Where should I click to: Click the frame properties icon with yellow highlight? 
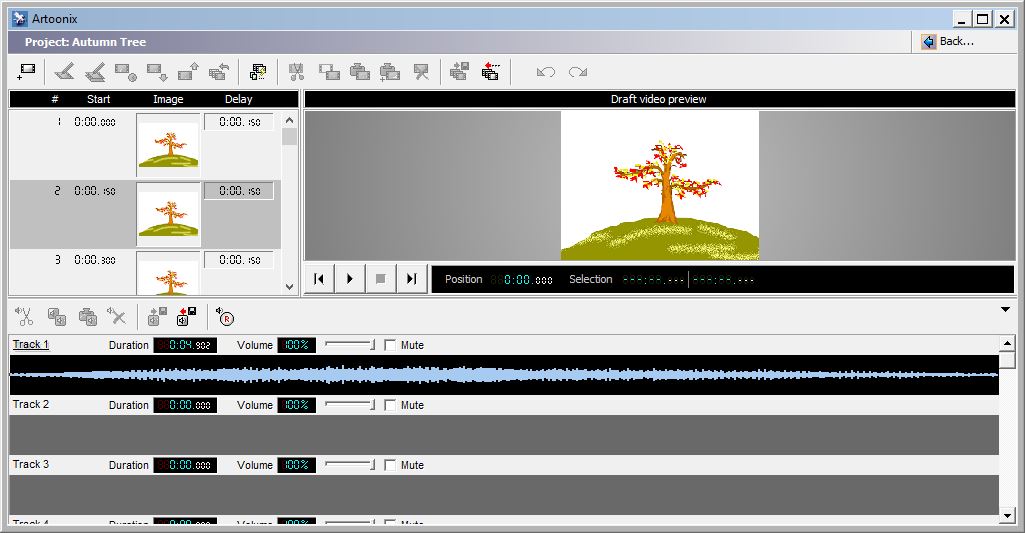coord(258,71)
